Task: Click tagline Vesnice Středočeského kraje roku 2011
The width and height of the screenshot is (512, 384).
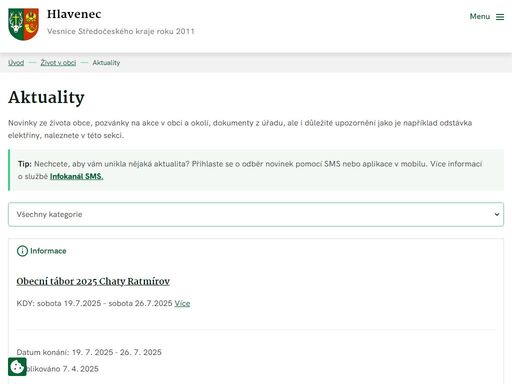Action: tap(121, 31)
